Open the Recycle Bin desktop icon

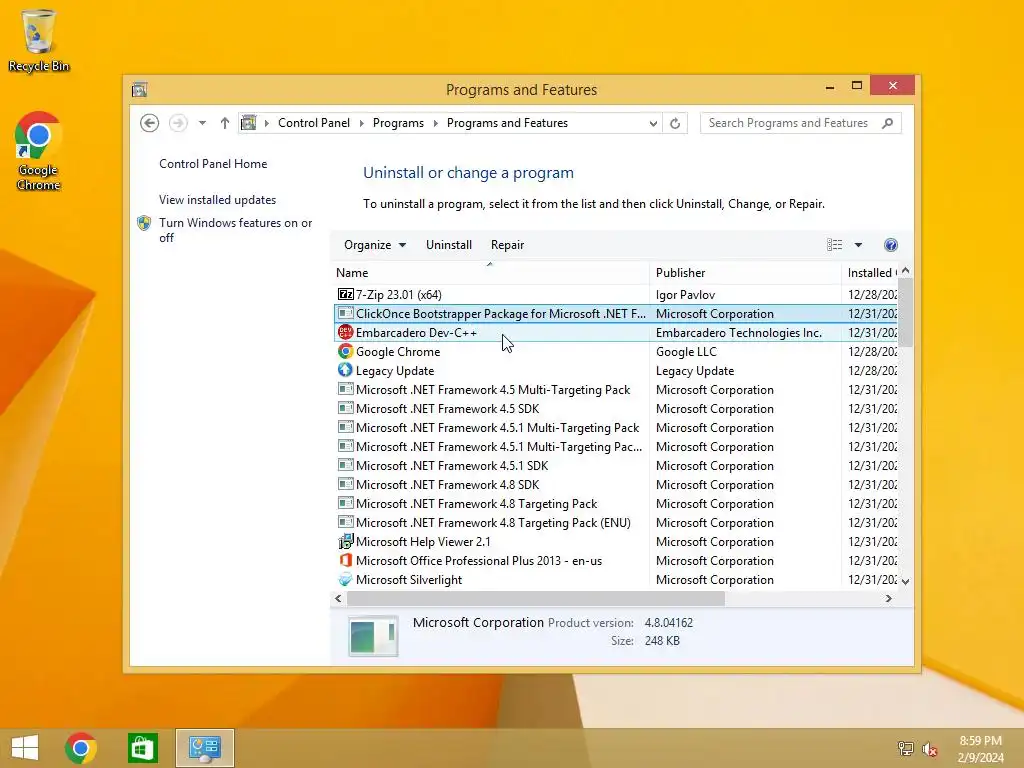pos(39,40)
